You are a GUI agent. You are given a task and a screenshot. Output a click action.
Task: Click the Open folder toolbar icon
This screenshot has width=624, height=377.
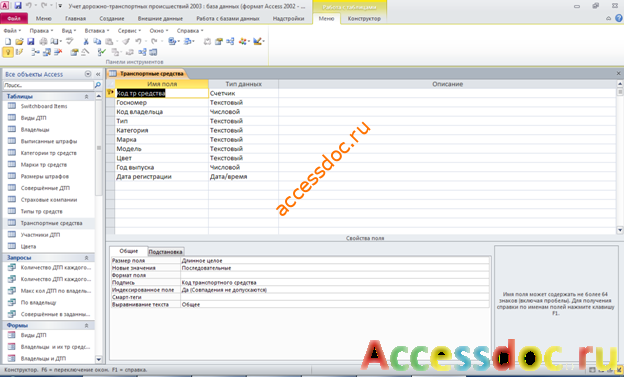pos(19,41)
